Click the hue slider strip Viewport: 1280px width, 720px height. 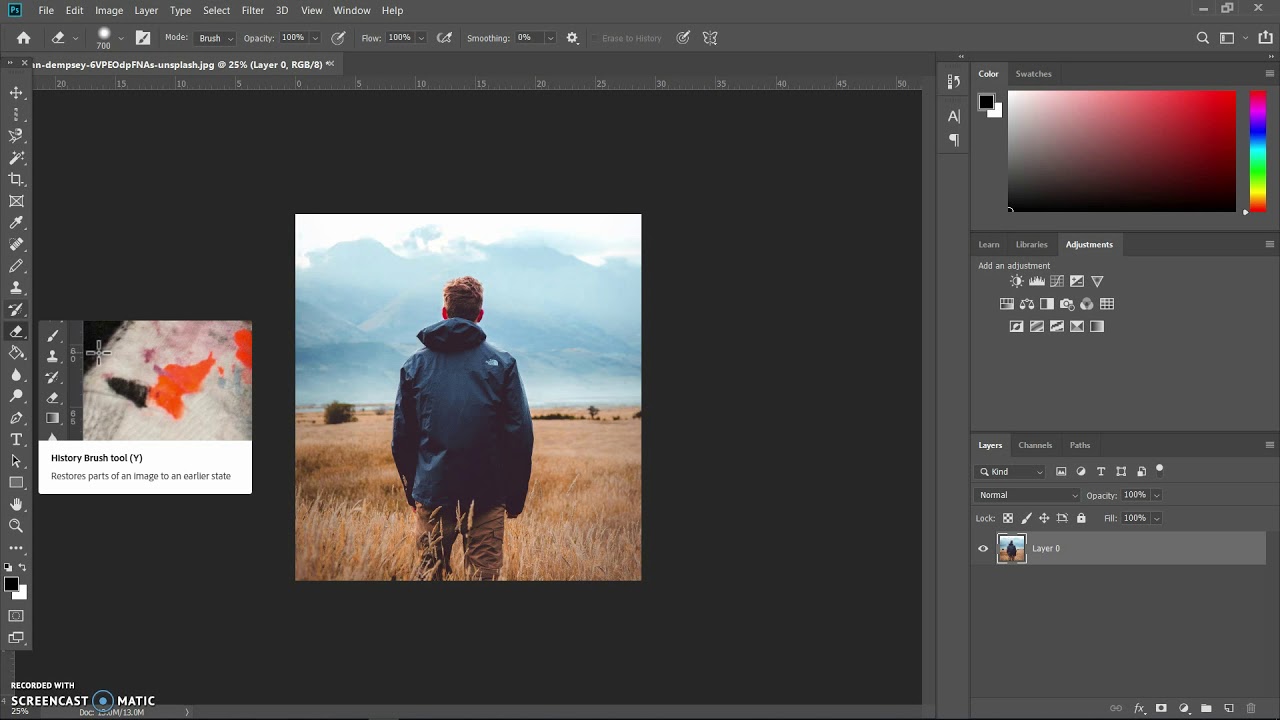click(1258, 151)
